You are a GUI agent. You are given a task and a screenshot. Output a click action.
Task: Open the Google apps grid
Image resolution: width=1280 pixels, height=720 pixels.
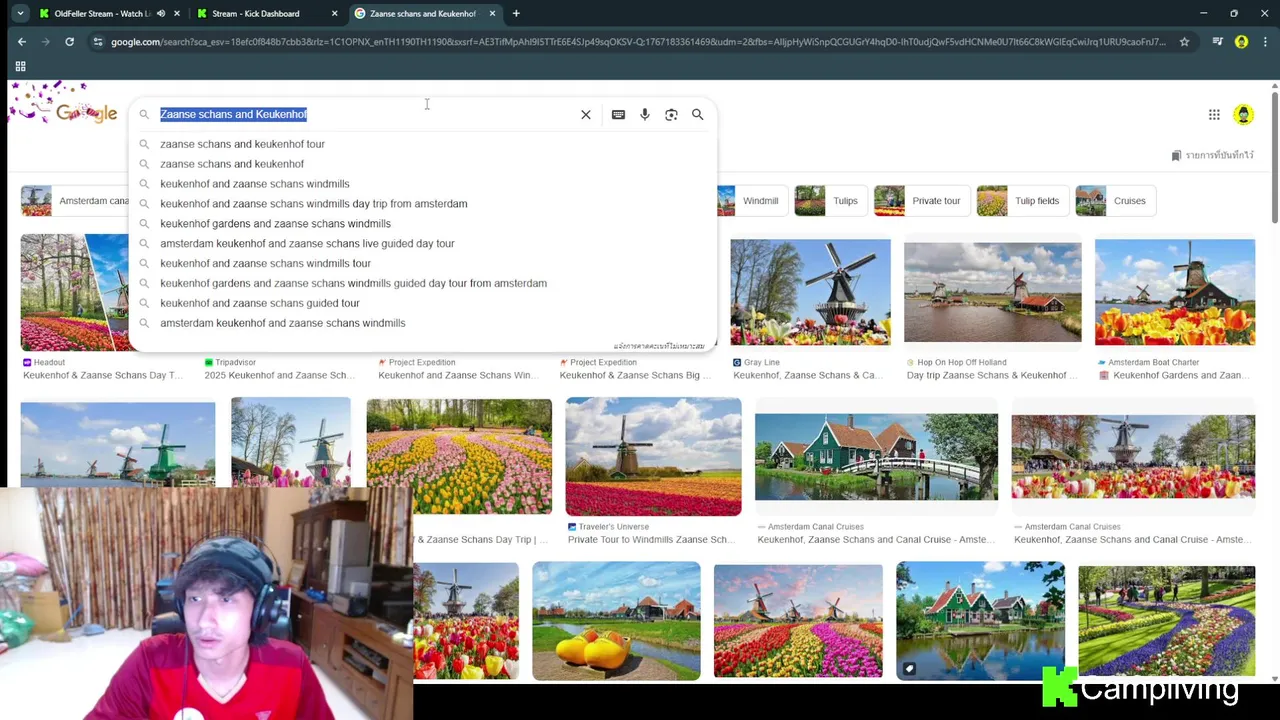[1214, 115]
